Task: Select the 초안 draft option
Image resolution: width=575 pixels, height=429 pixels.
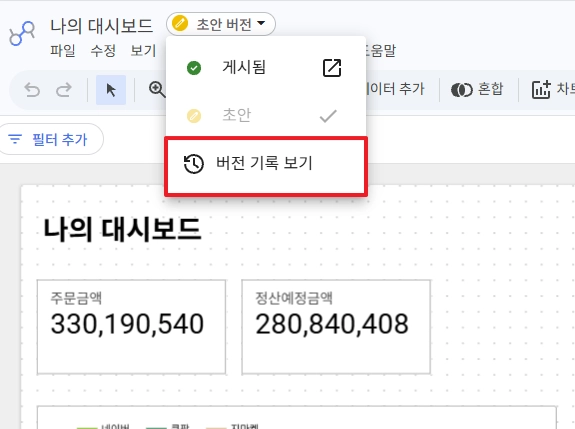Action: (266, 116)
